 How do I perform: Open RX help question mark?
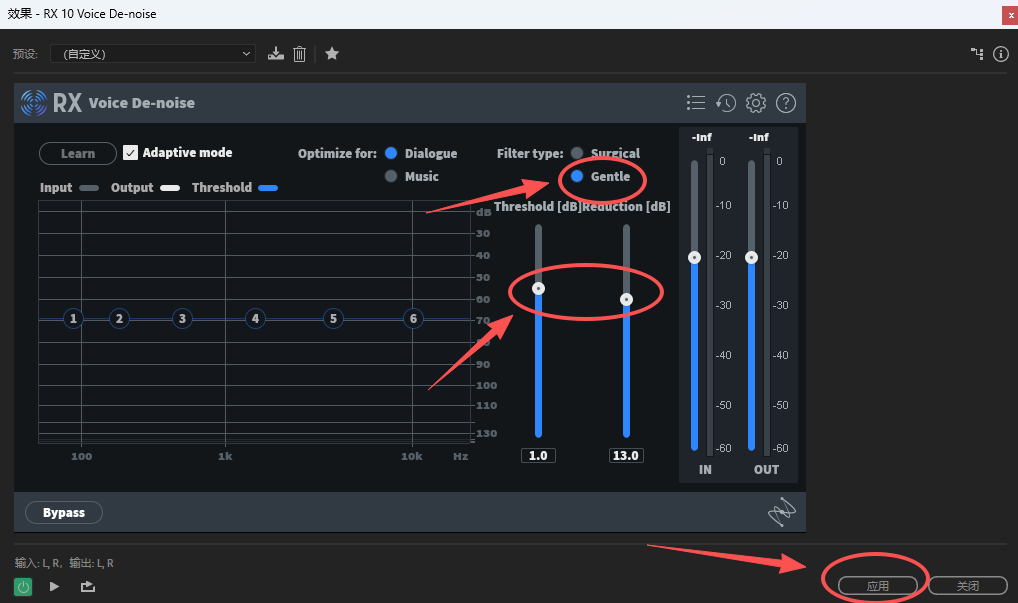point(786,103)
